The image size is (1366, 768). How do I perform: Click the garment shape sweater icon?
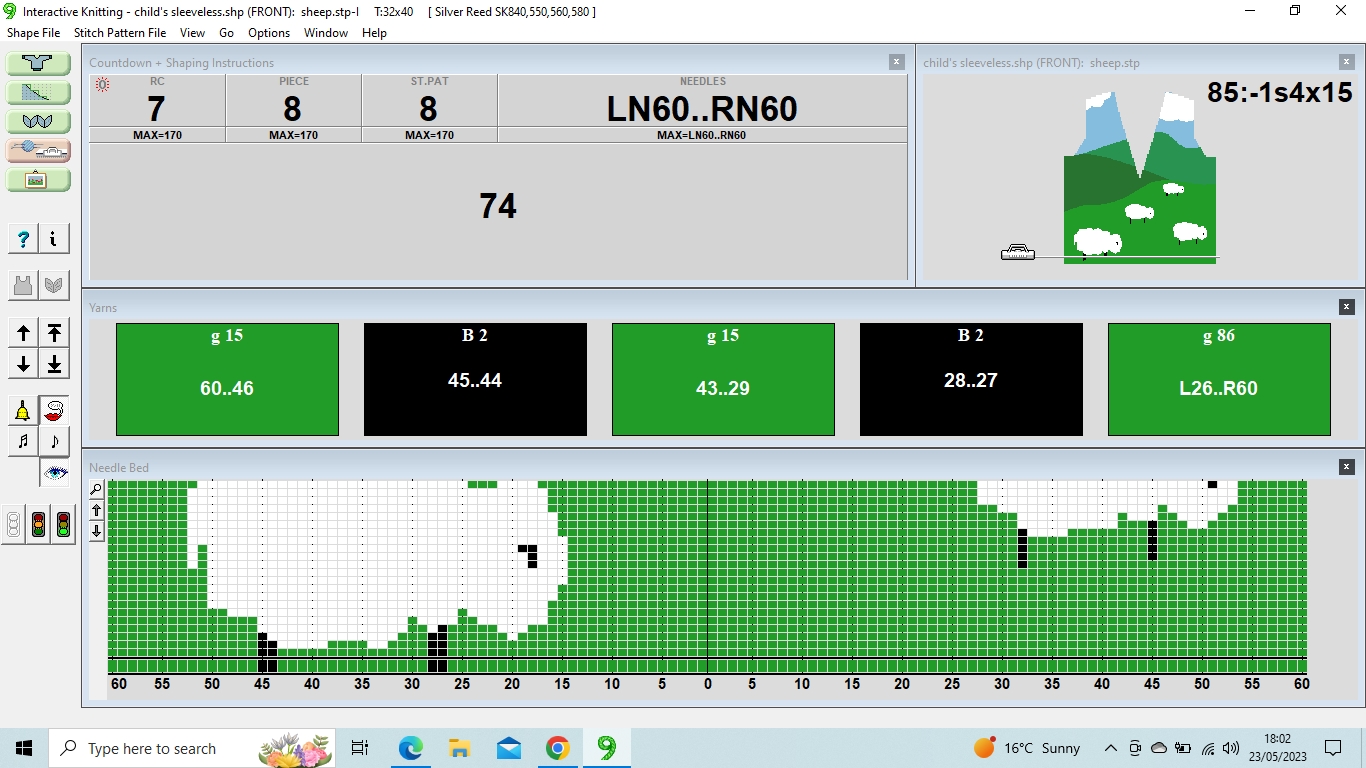pos(38,63)
